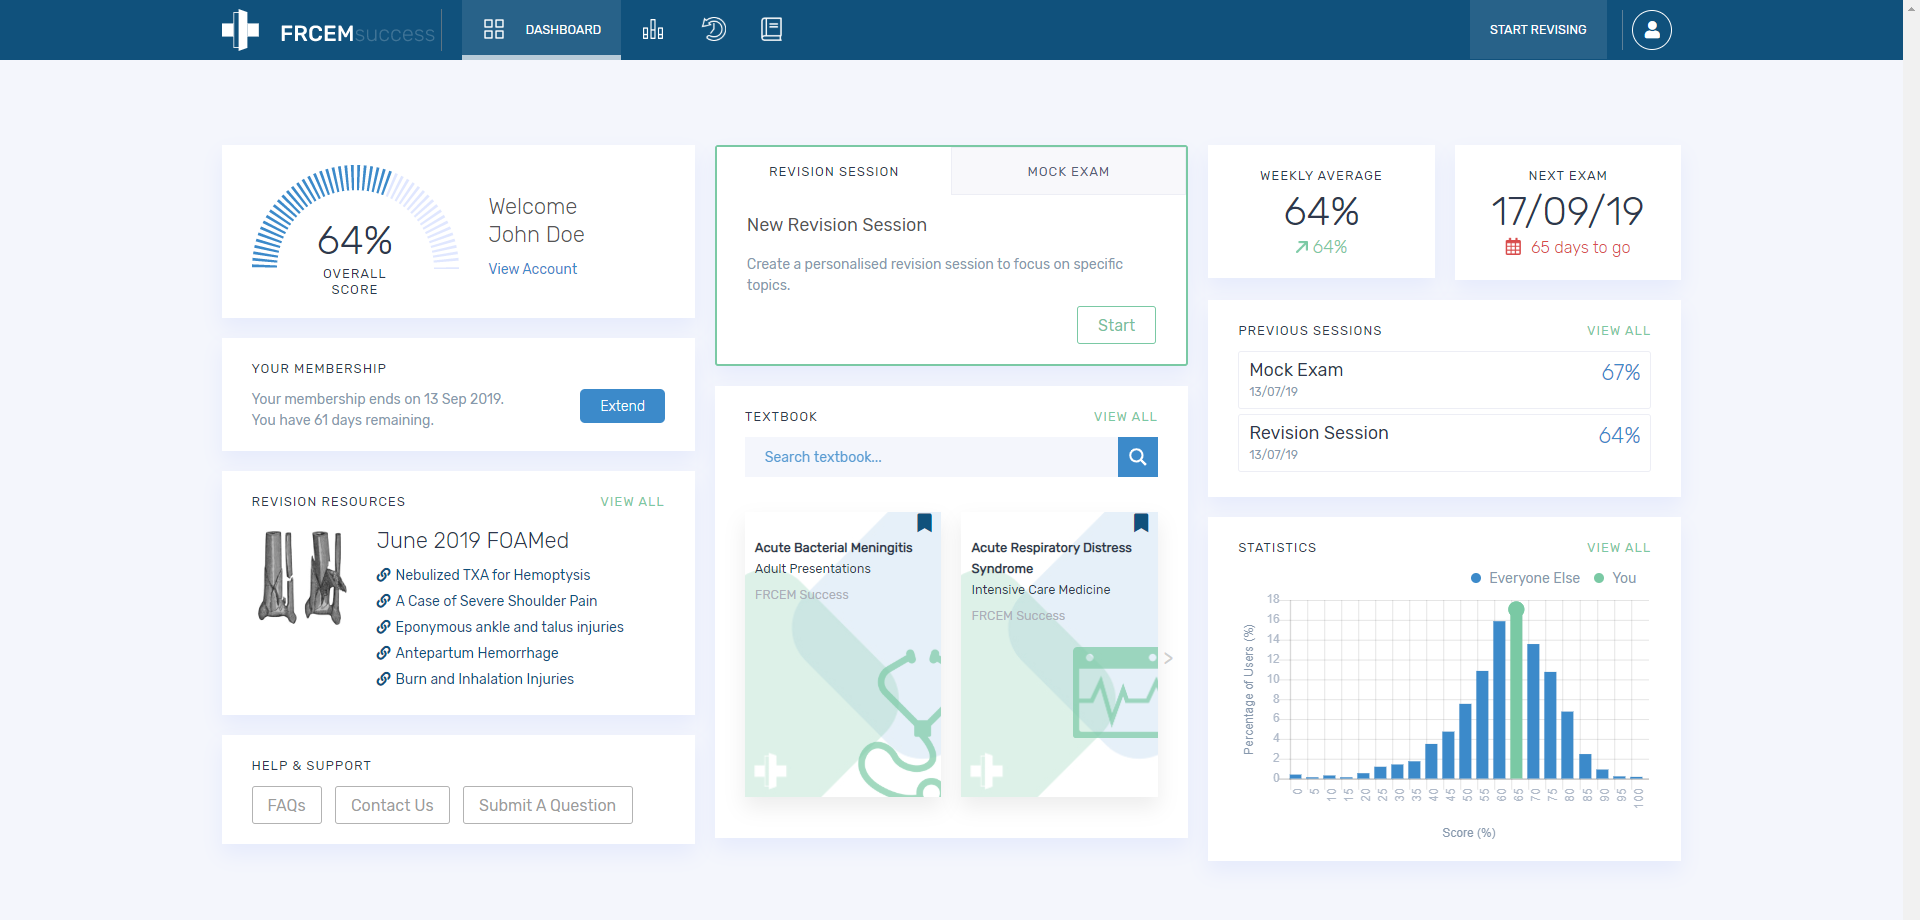Toggle bookmark on Acute Respiratory Distress Syndrome card
The height and width of the screenshot is (920, 1920).
point(1141,522)
